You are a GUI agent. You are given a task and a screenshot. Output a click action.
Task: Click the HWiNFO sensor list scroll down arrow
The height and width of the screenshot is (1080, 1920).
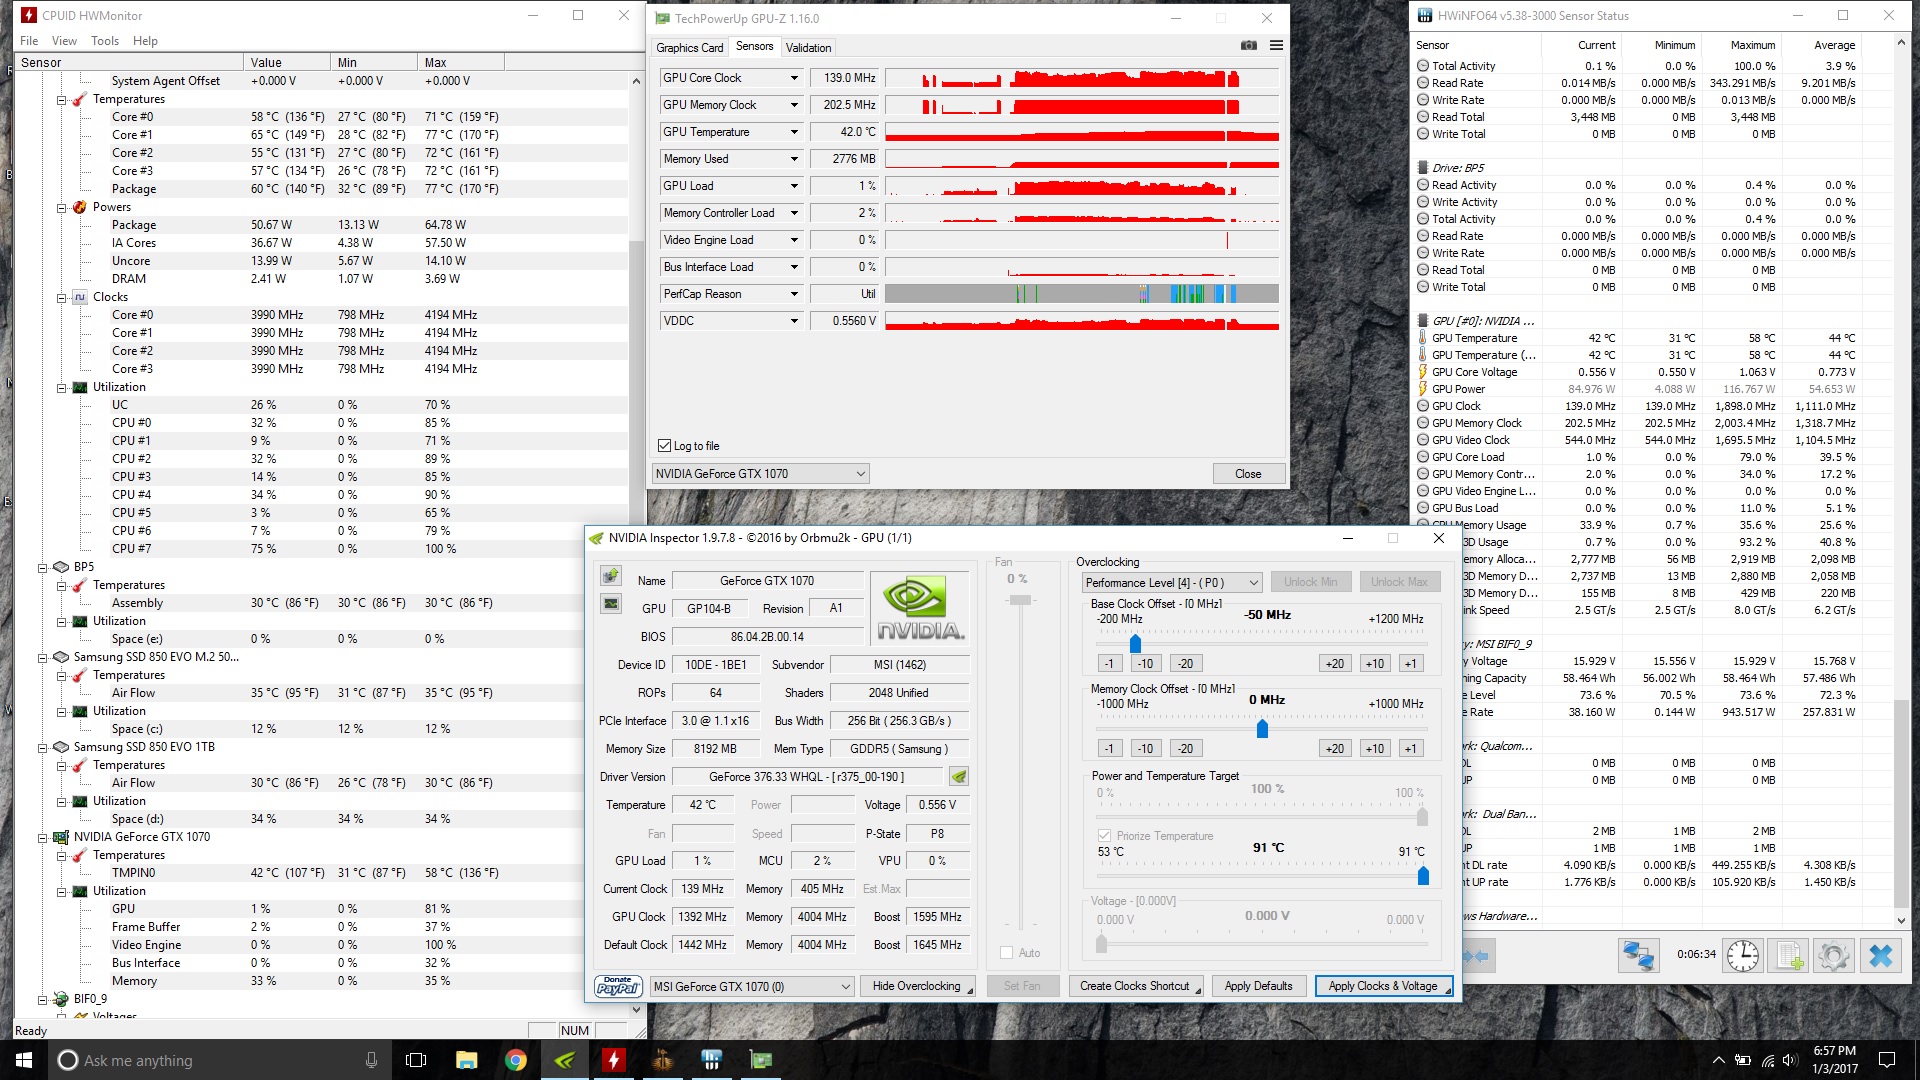point(1901,921)
